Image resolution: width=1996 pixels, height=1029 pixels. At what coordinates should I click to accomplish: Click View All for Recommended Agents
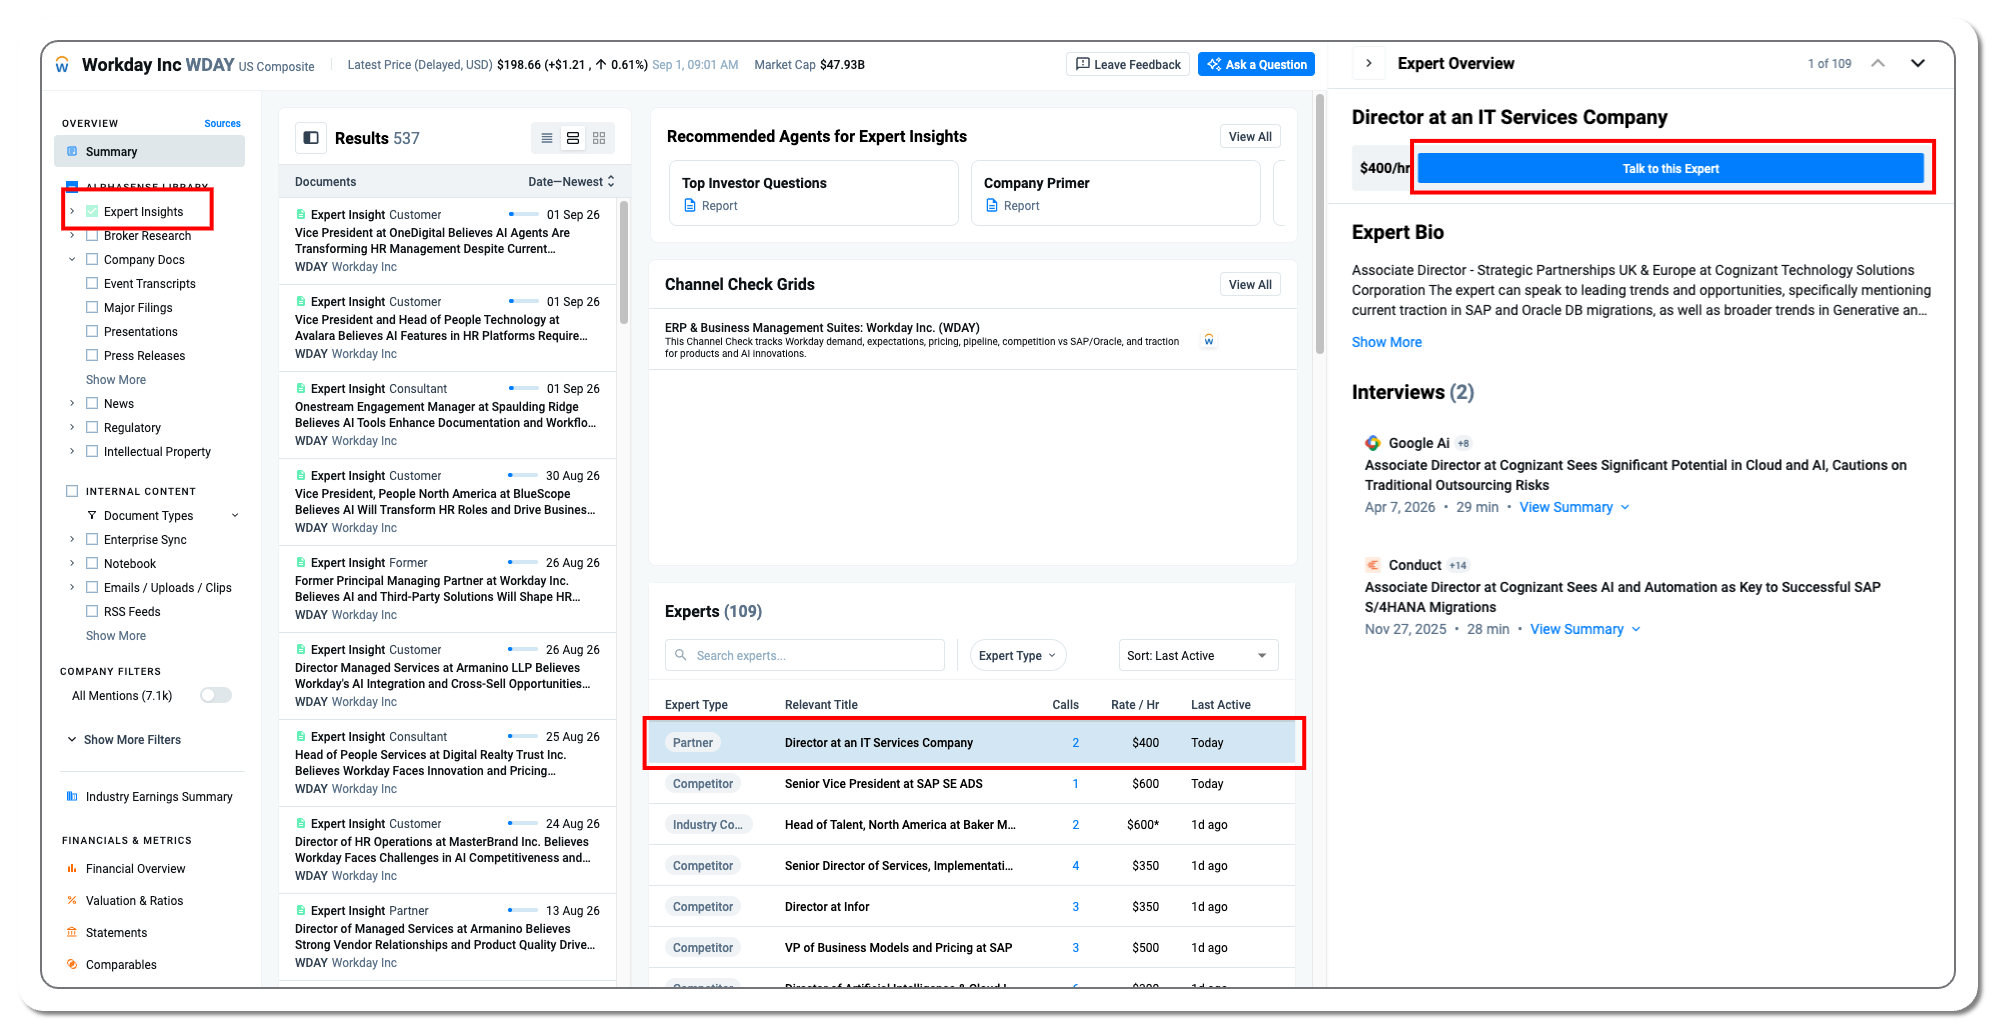1250,137
